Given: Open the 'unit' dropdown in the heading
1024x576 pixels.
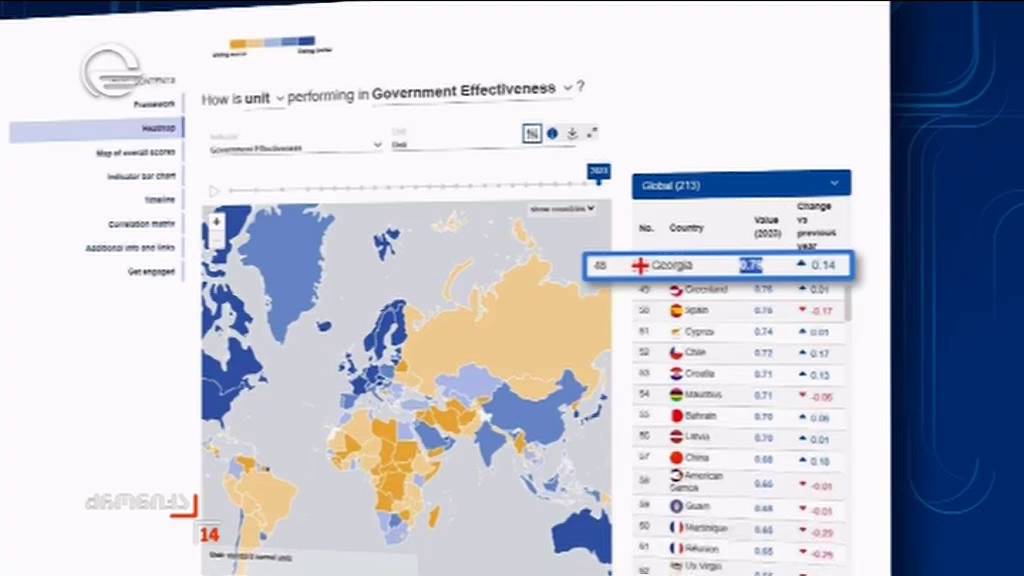Looking at the screenshot, I should pos(264,99).
